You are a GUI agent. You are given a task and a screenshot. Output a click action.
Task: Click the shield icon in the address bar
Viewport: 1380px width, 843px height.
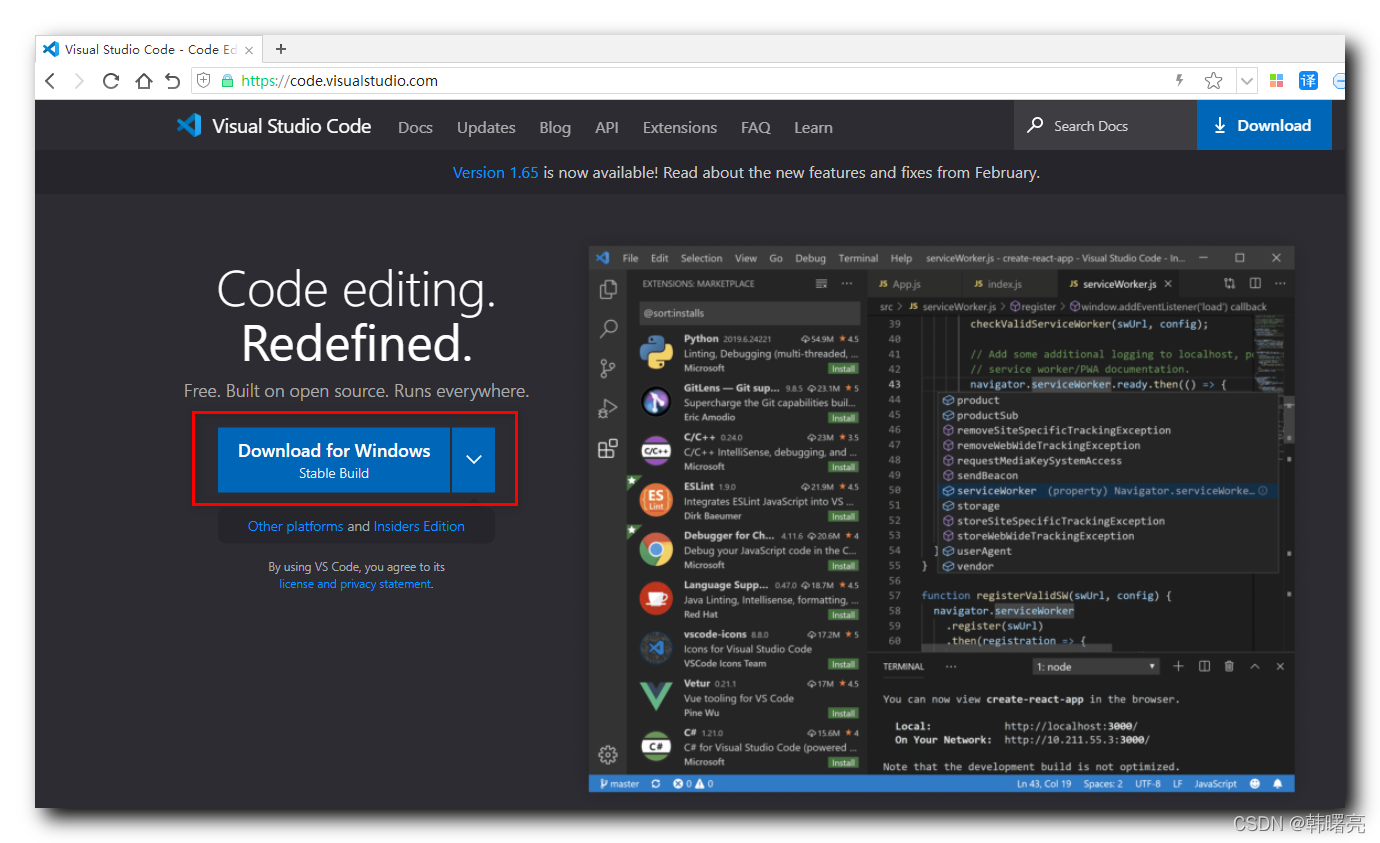tap(204, 81)
